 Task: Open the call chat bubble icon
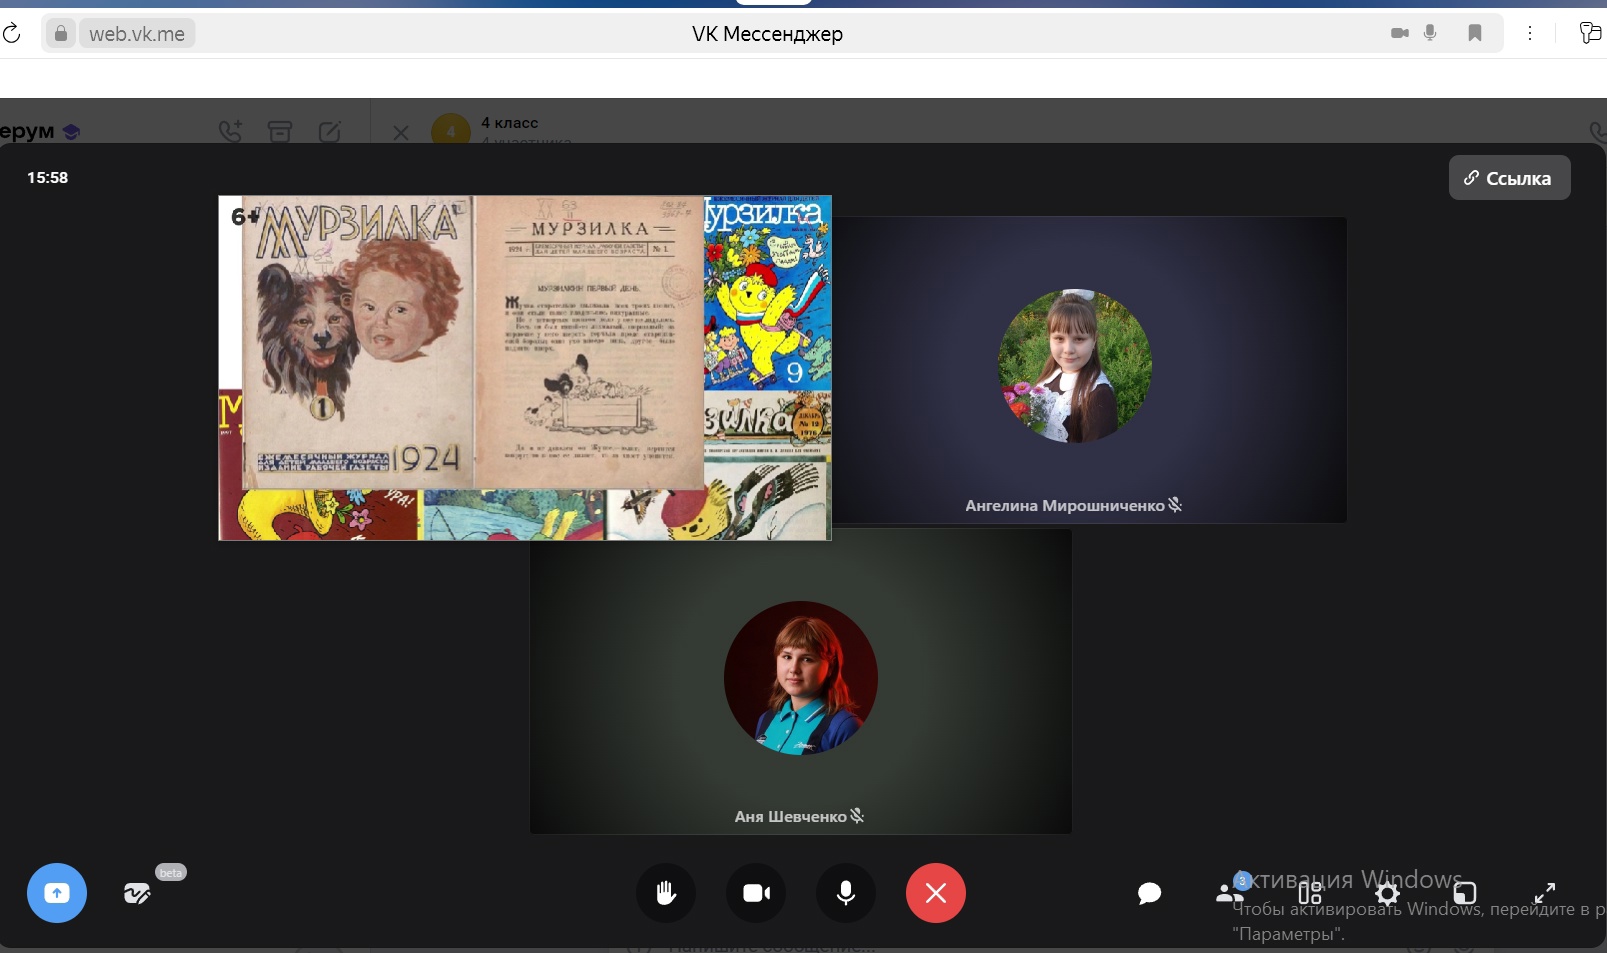click(x=1150, y=893)
